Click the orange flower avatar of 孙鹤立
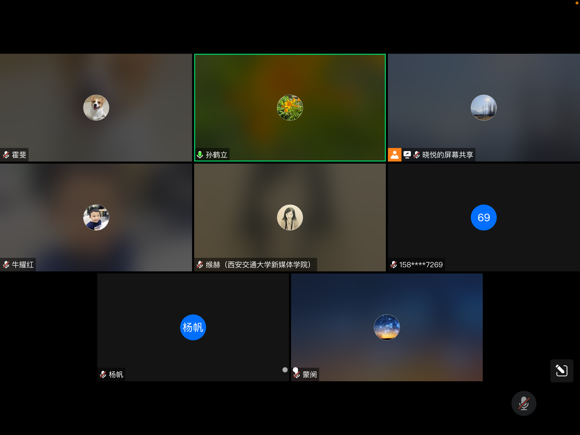580x435 pixels. pos(290,108)
